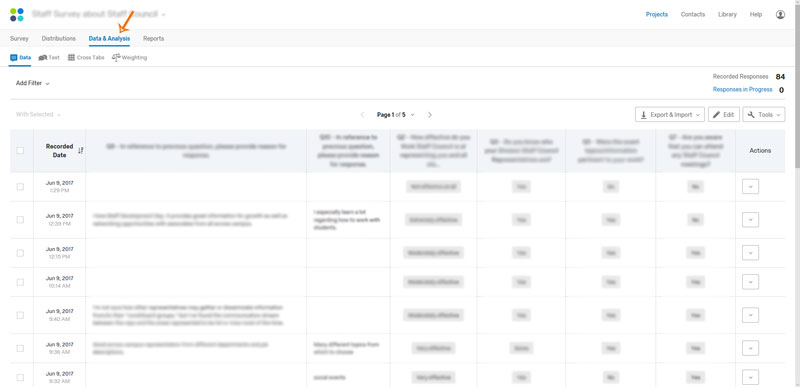Click the Actions column header
The height and width of the screenshot is (387, 800).
click(x=760, y=150)
